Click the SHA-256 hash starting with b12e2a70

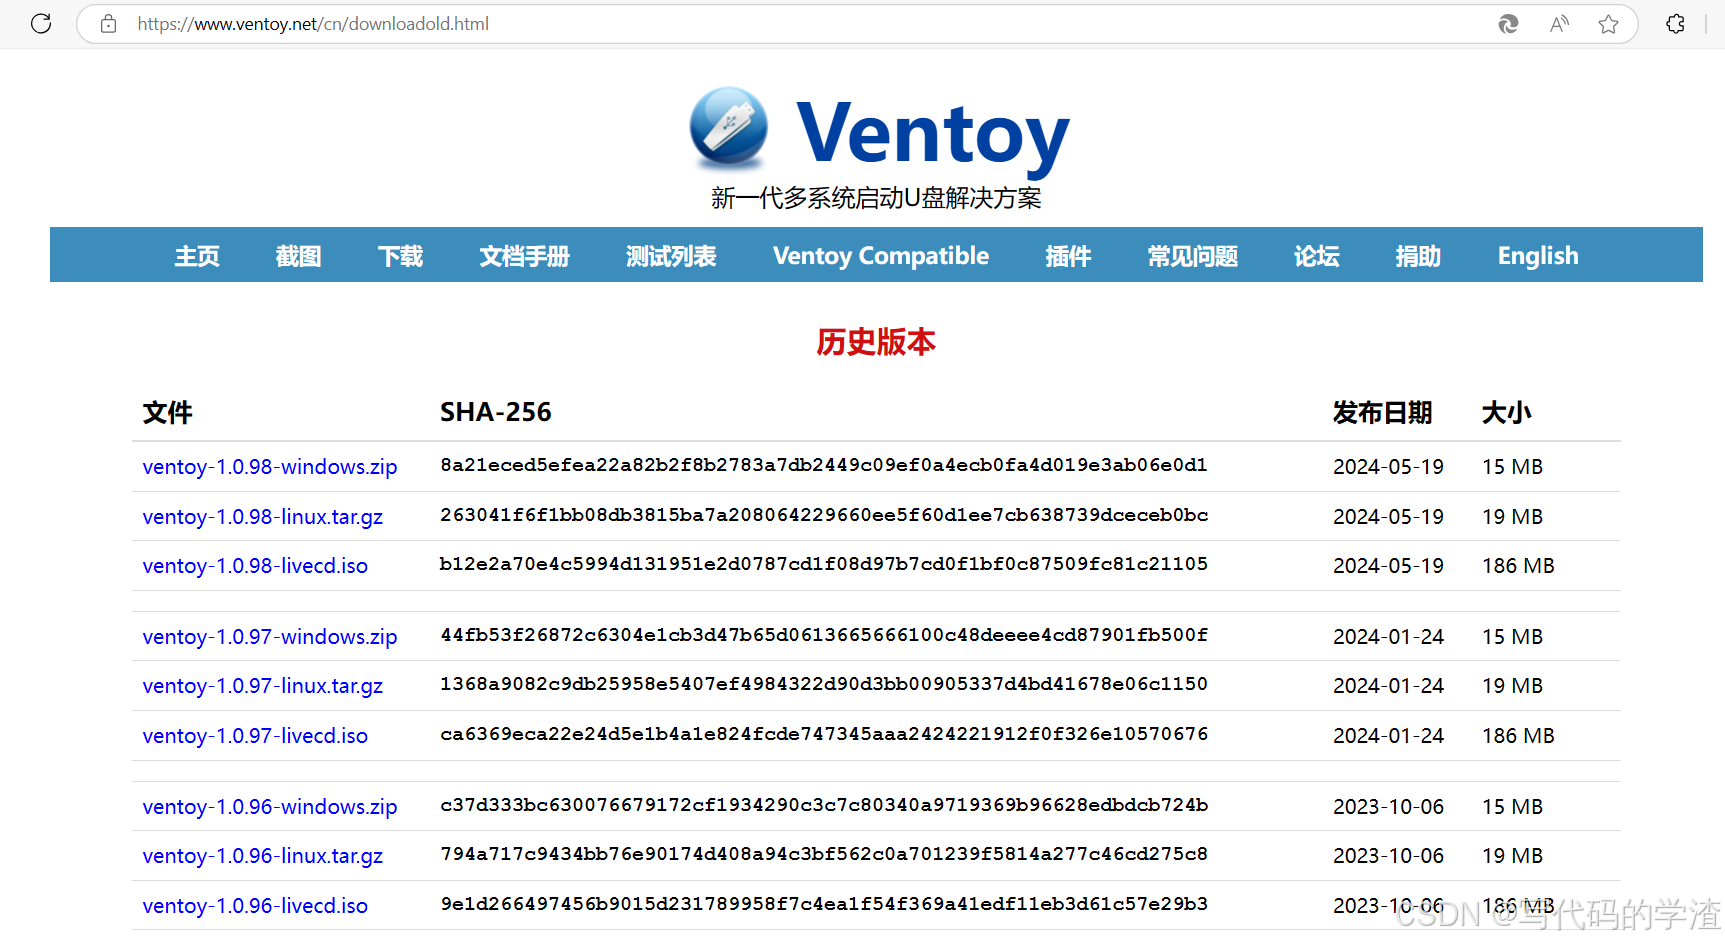(824, 564)
